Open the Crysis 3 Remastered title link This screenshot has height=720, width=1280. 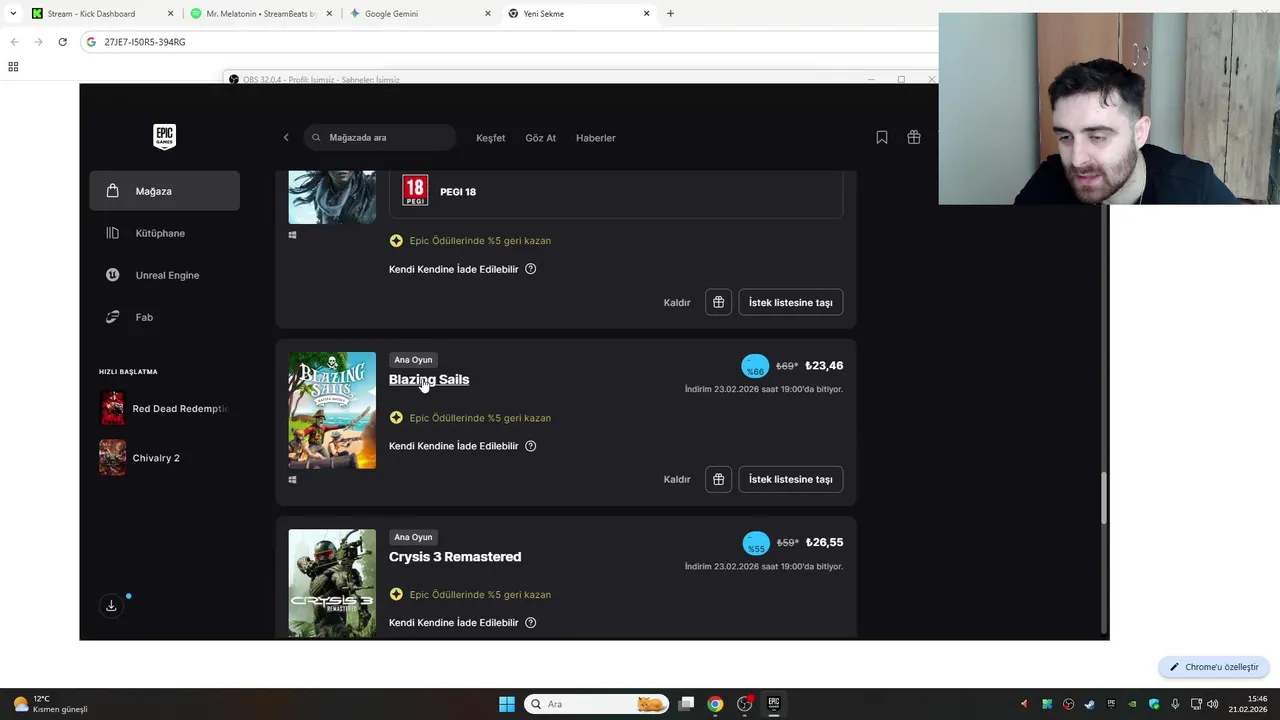(x=455, y=557)
